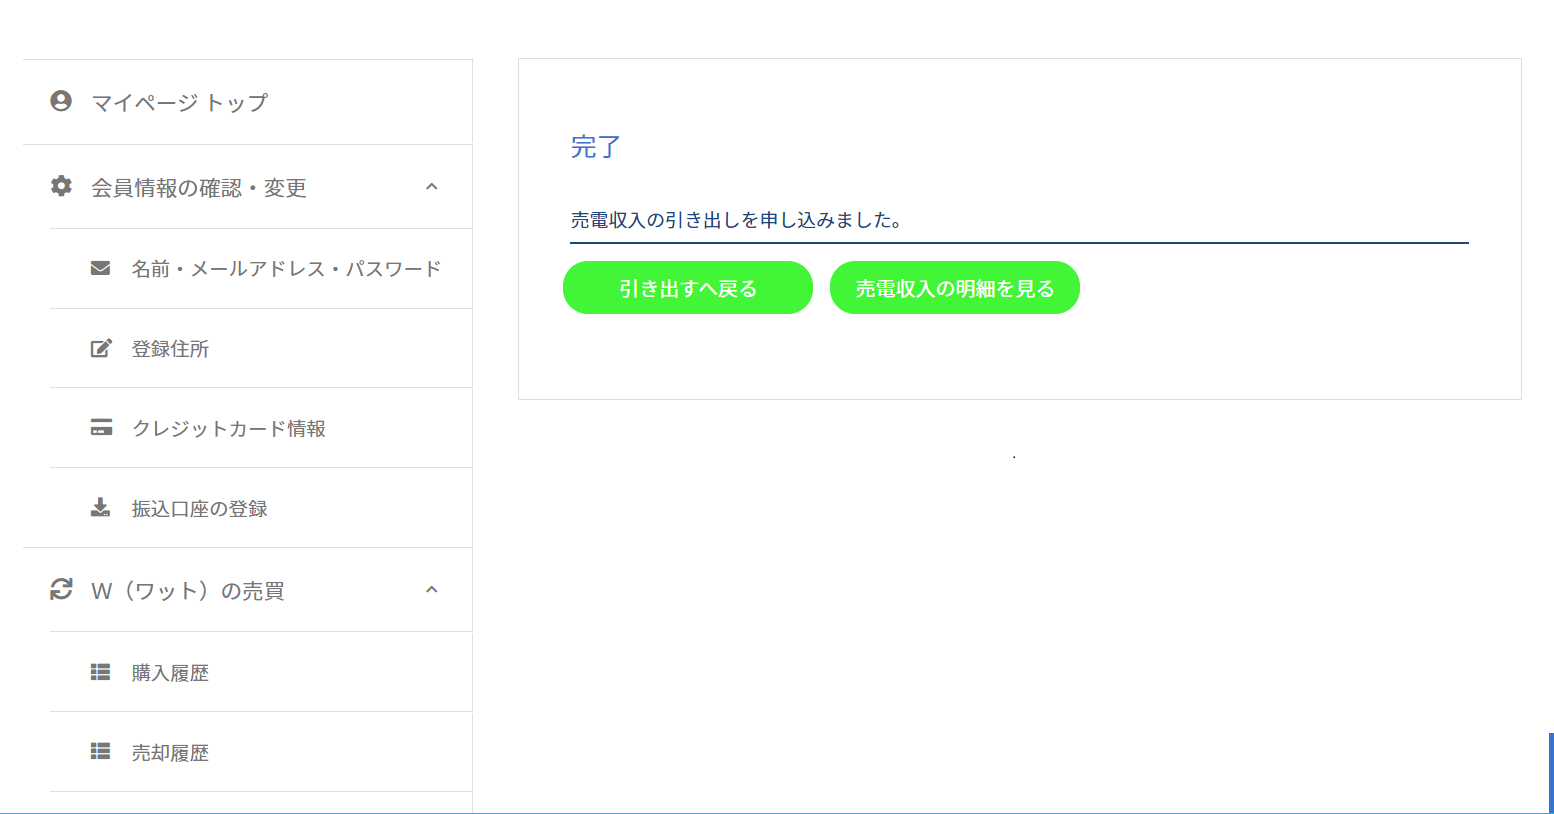1554x814 pixels.
Task: Open マイページ トップ menu item
Action: [180, 102]
